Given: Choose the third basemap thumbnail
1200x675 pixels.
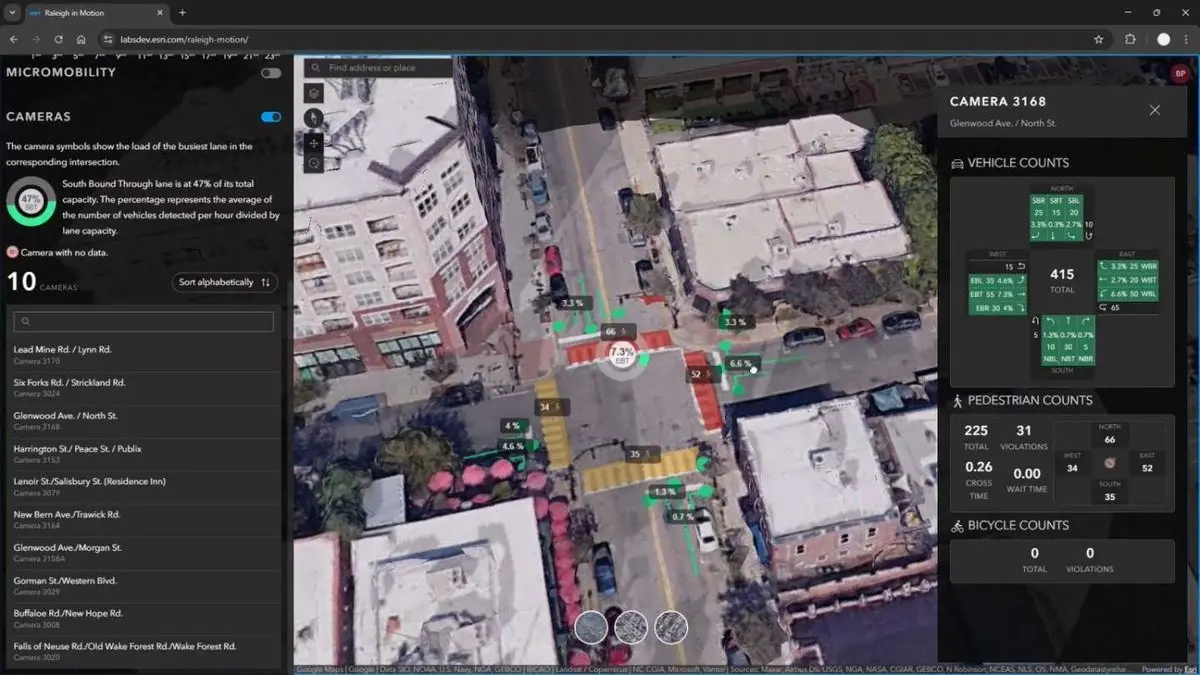Looking at the screenshot, I should pos(671,627).
